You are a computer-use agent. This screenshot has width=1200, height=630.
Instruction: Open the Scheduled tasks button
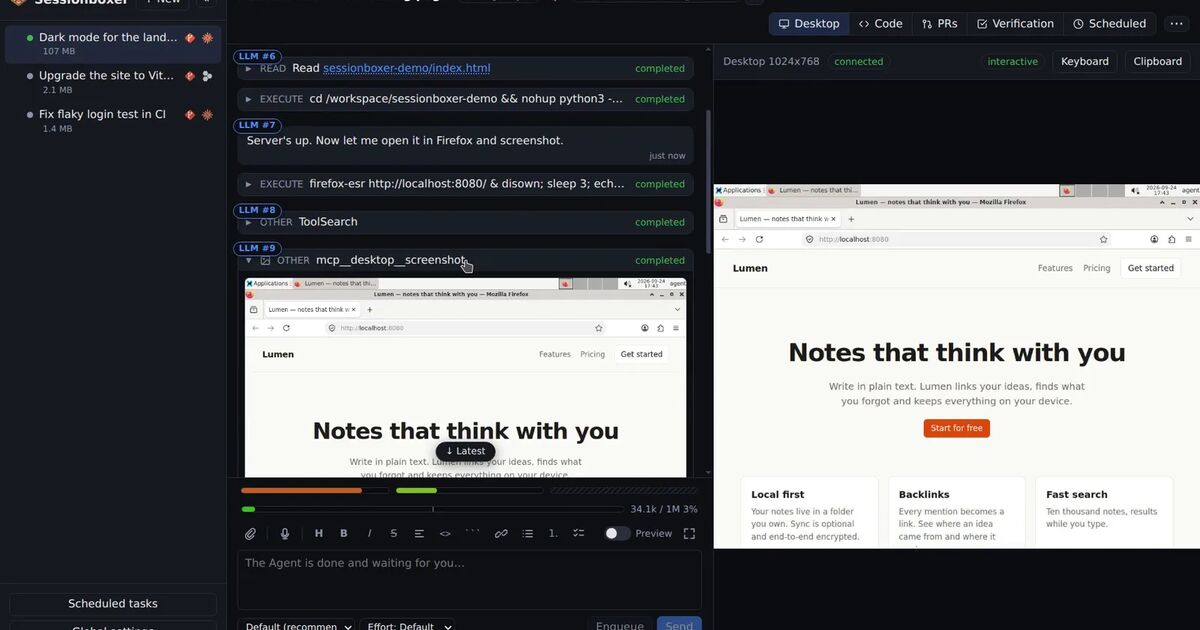pos(113,604)
